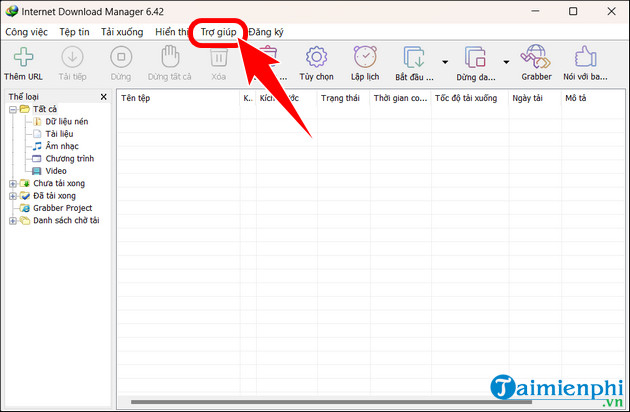Screen dimensions: 630x412
Task: Close the Thể loại categories panel
Action: [x=104, y=97]
